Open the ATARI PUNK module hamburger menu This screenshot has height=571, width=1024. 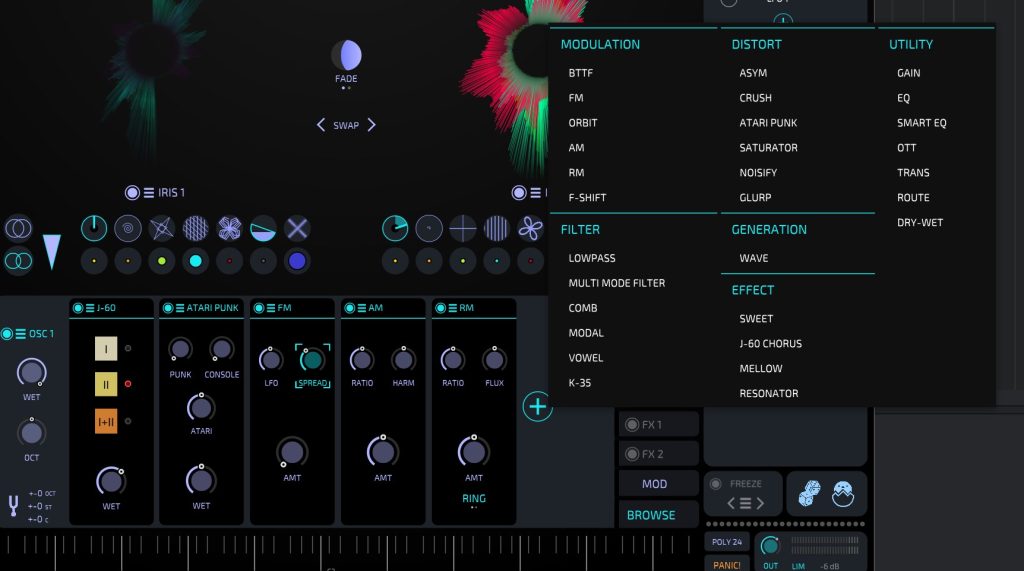pyautogui.click(x=179, y=308)
